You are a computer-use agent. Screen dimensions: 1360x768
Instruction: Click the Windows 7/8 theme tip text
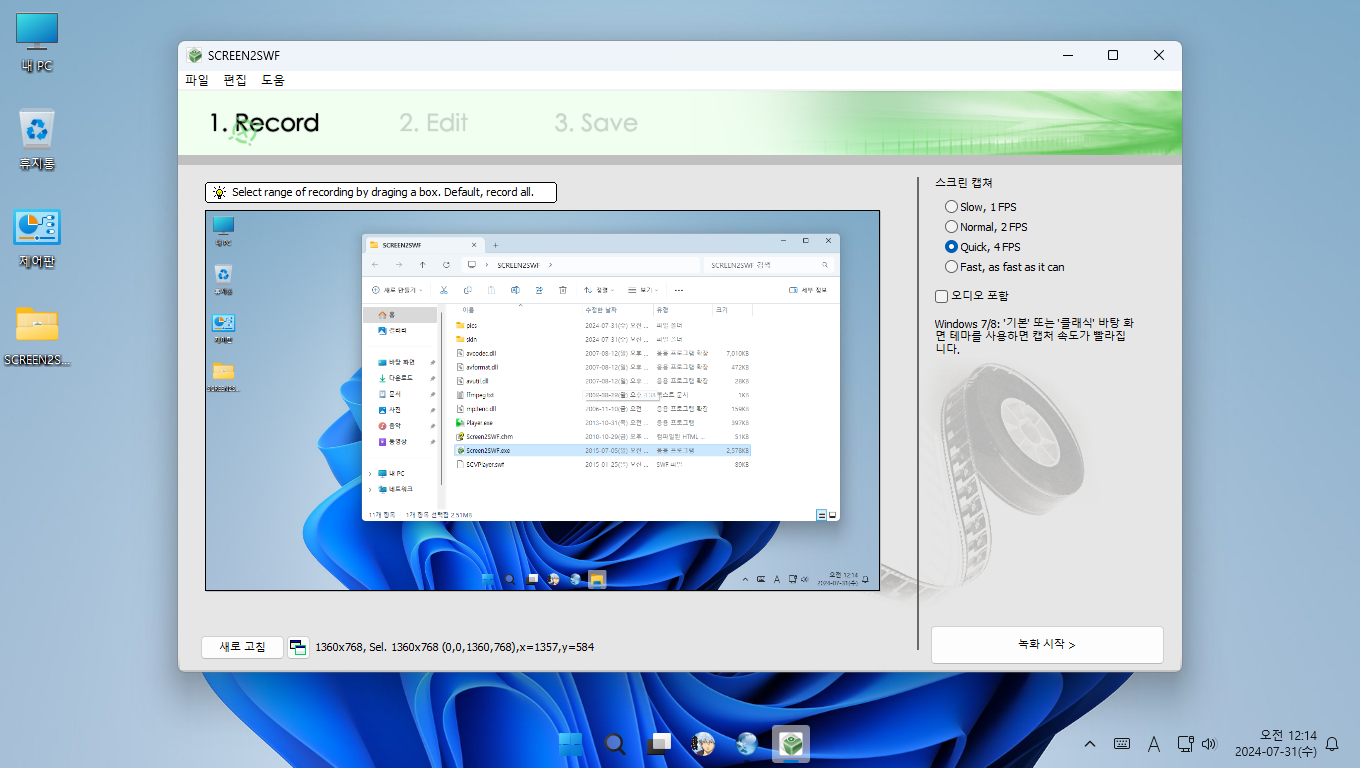click(x=1034, y=336)
